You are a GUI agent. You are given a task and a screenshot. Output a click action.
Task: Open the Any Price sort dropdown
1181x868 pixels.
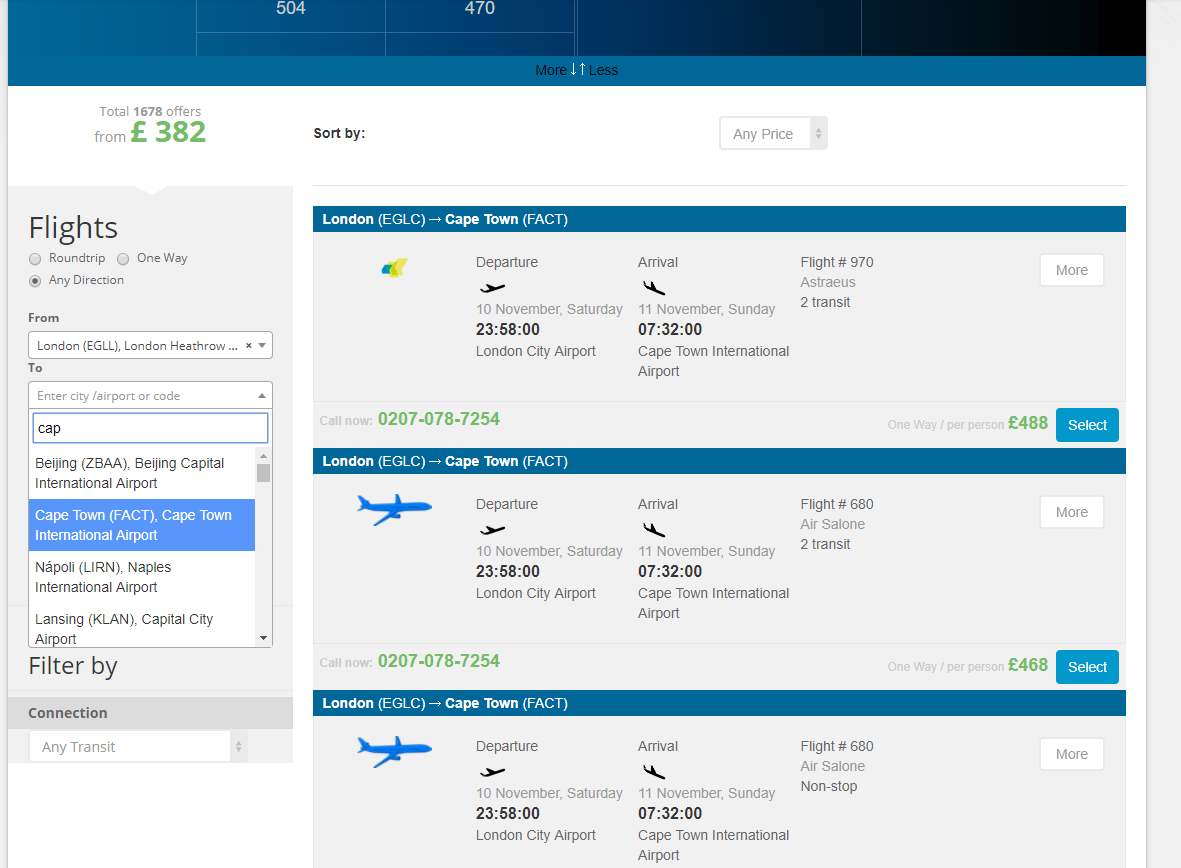coord(773,134)
